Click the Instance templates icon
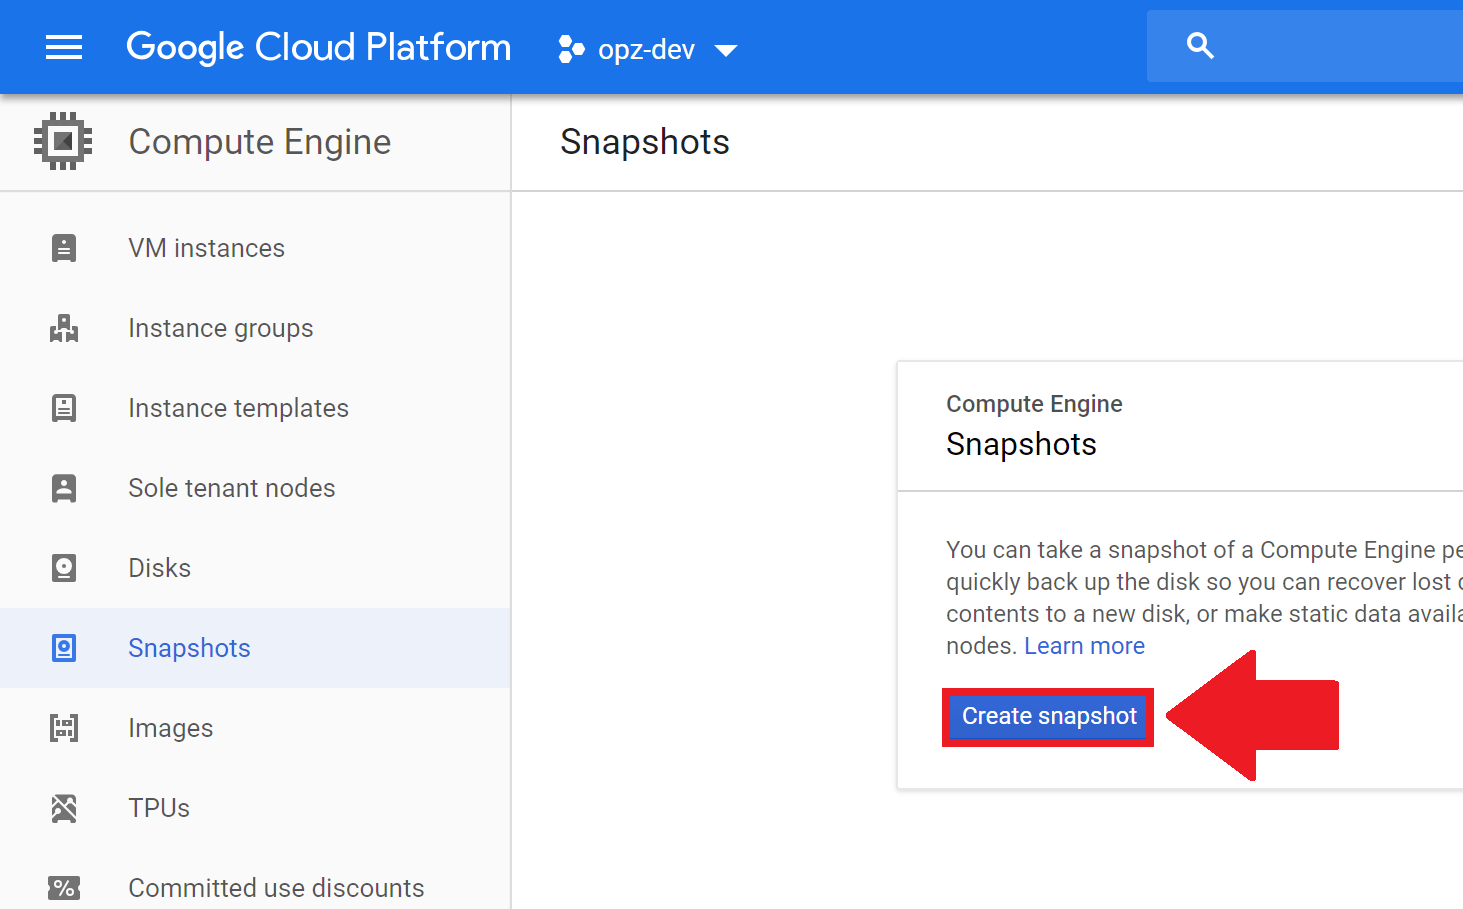The height and width of the screenshot is (909, 1463). 64,408
